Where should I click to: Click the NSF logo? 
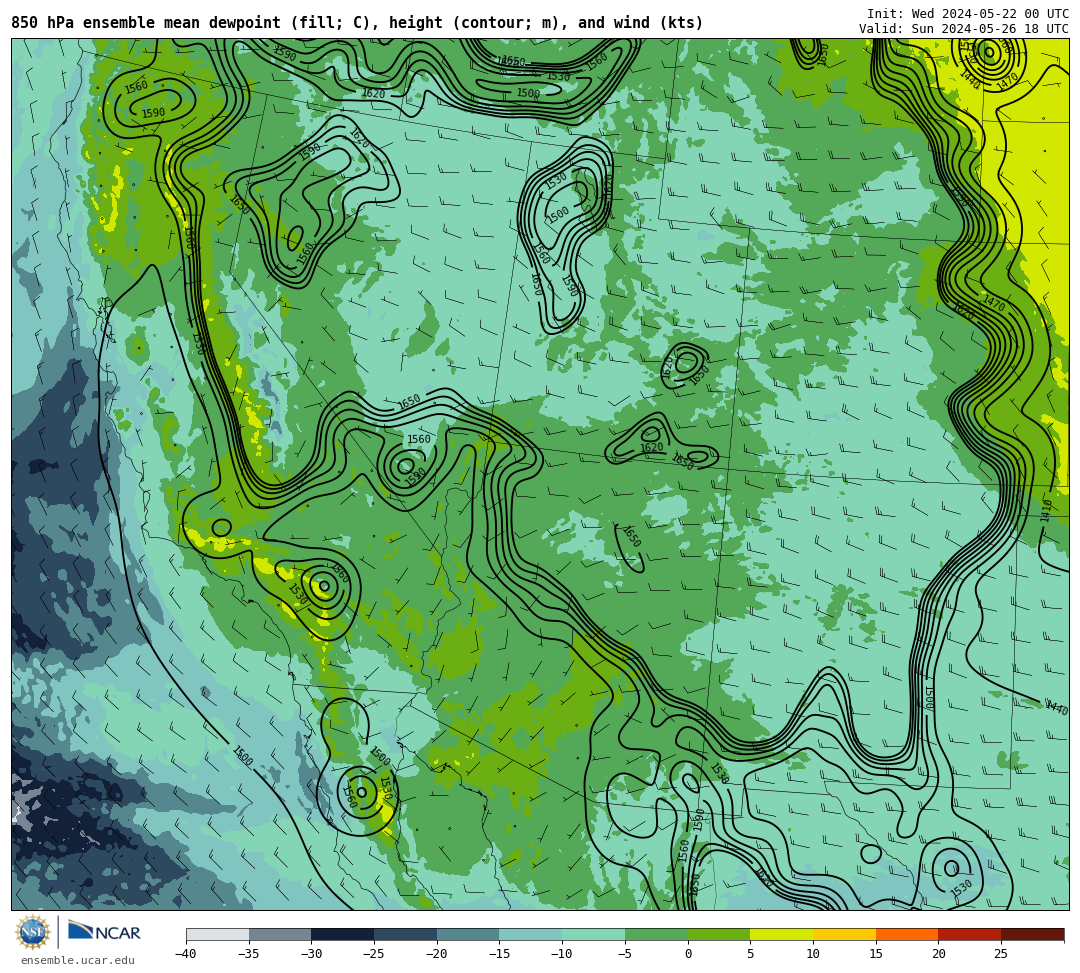click(x=33, y=932)
